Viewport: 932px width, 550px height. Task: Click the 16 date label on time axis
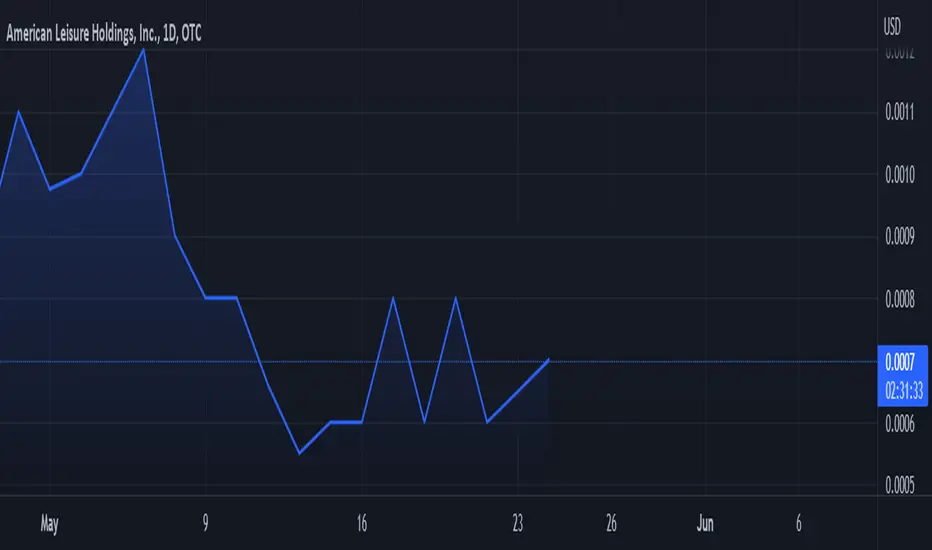pyautogui.click(x=361, y=523)
